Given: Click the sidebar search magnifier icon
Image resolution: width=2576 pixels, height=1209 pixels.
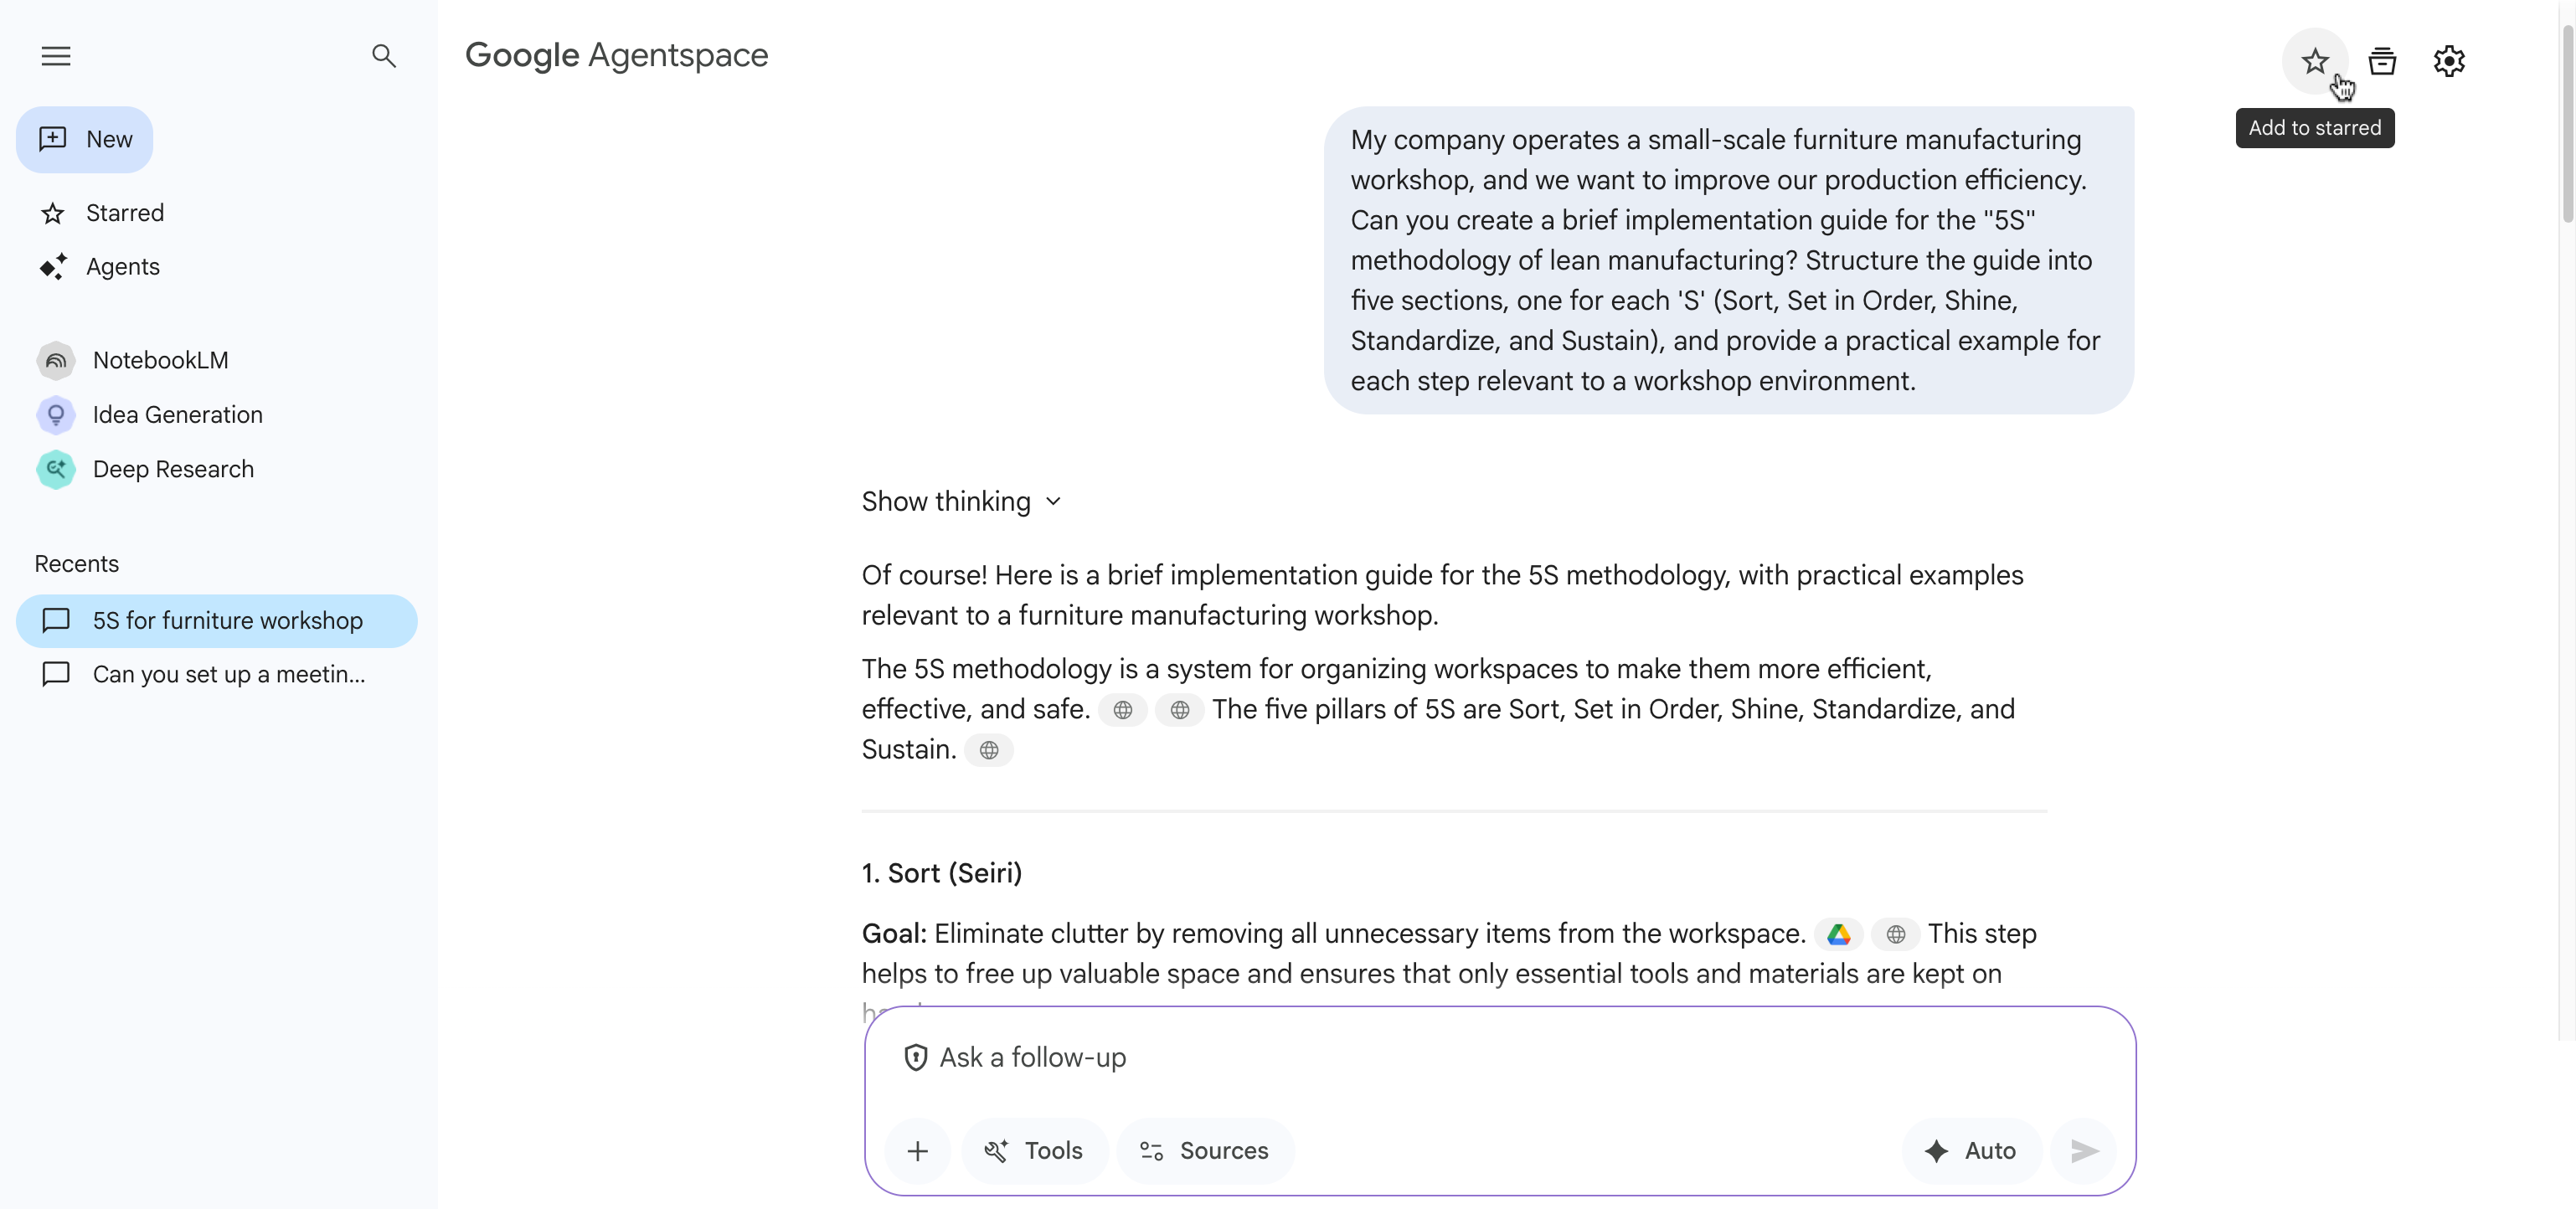Looking at the screenshot, I should click(x=384, y=56).
